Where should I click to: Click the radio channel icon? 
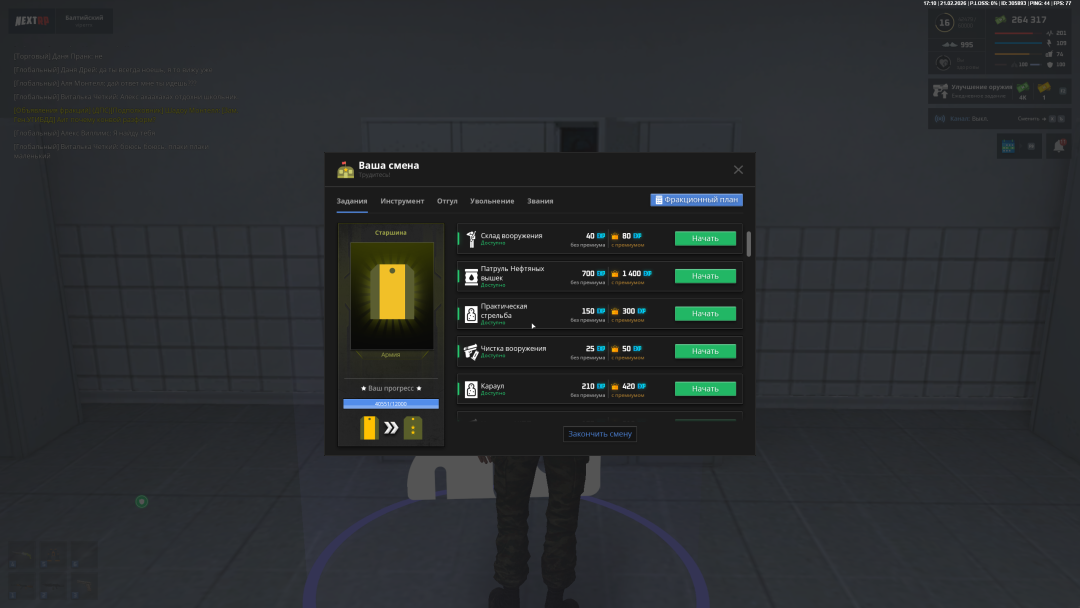pos(941,118)
